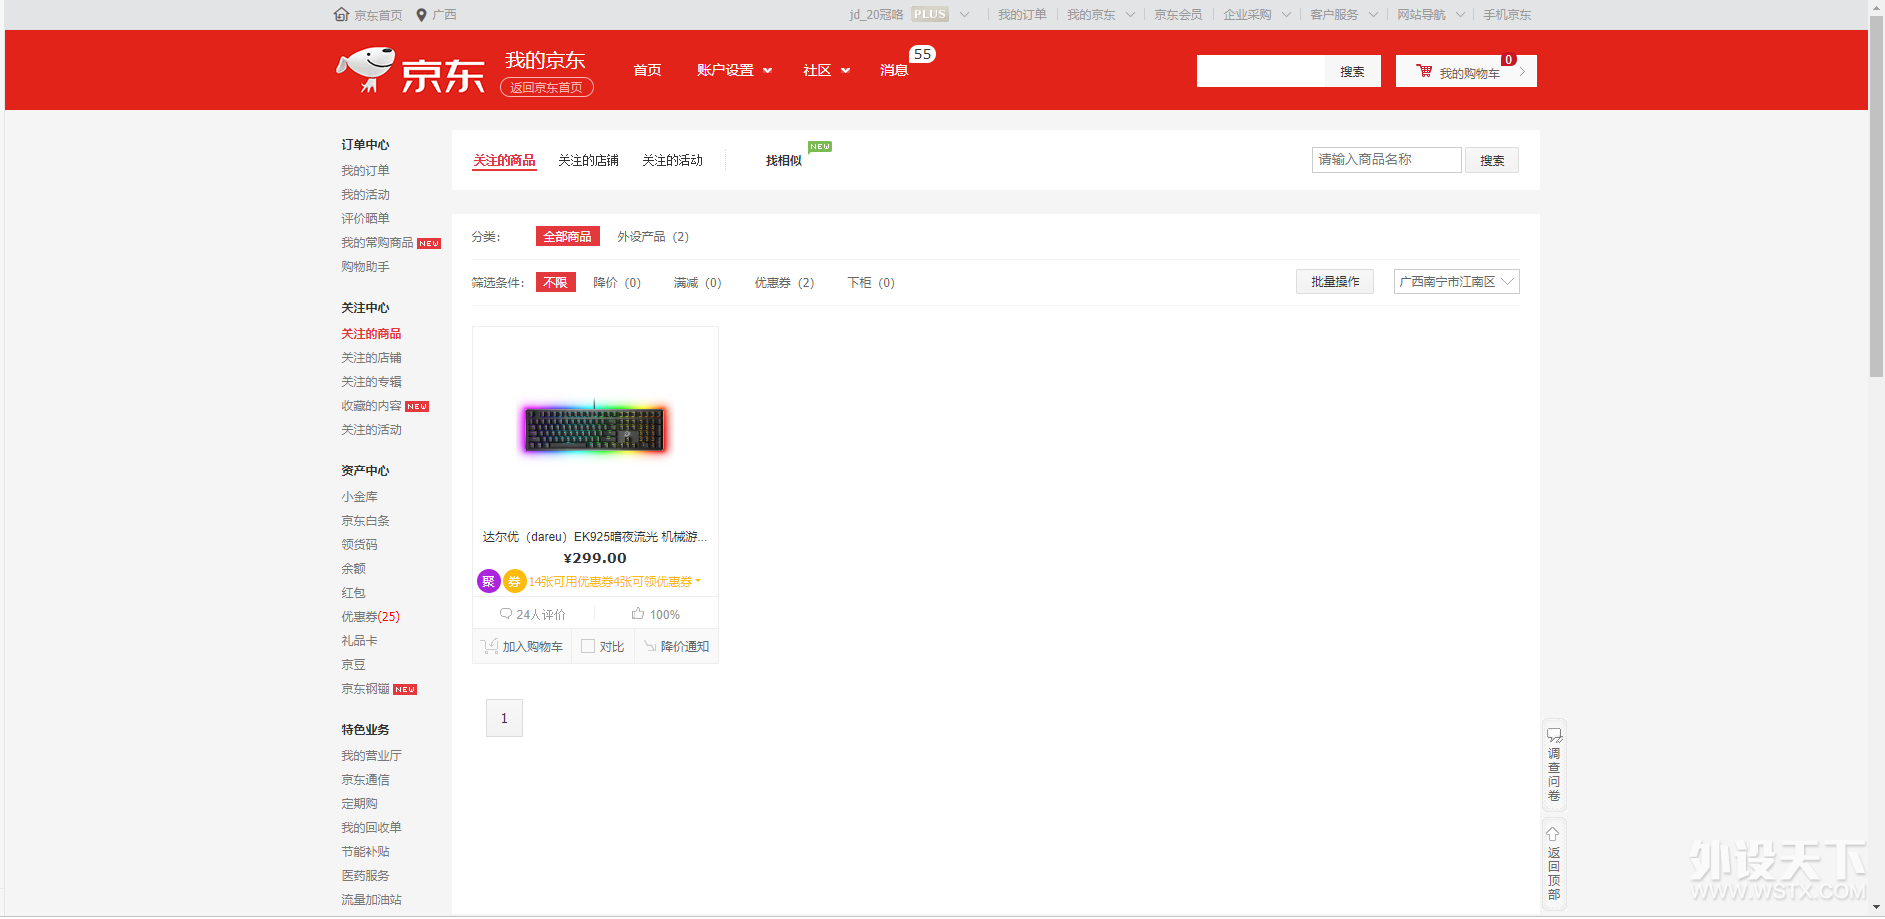The image size is (1885, 919).
Task: Click the PLUS membership badge
Action: coord(930,15)
